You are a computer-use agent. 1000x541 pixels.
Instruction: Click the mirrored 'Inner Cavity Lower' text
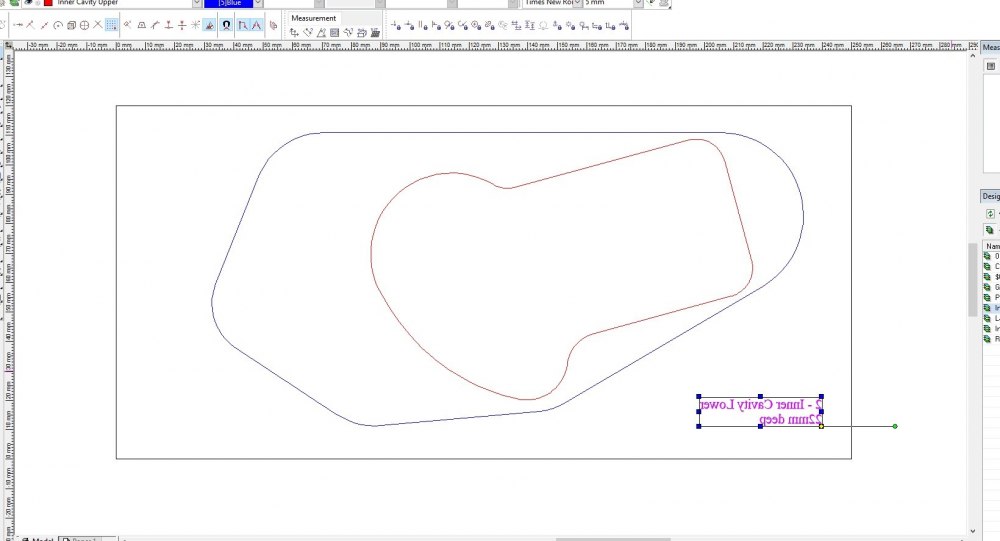pyautogui.click(x=754, y=405)
